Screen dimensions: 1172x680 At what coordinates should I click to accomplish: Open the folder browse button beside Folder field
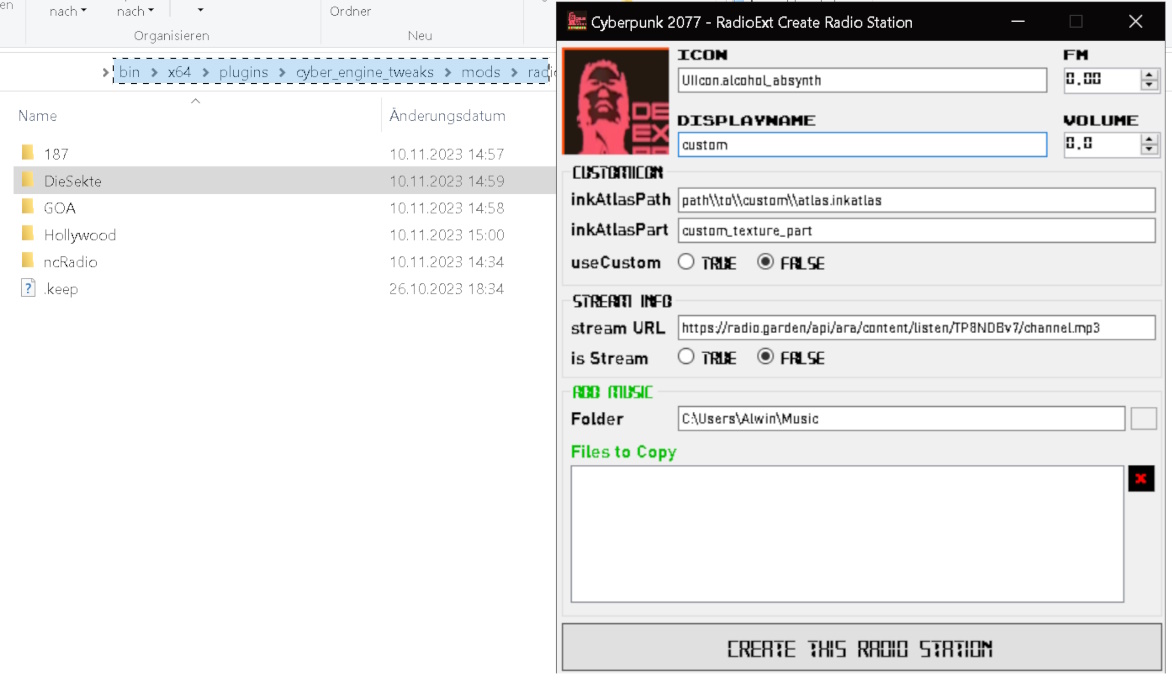click(x=1143, y=418)
